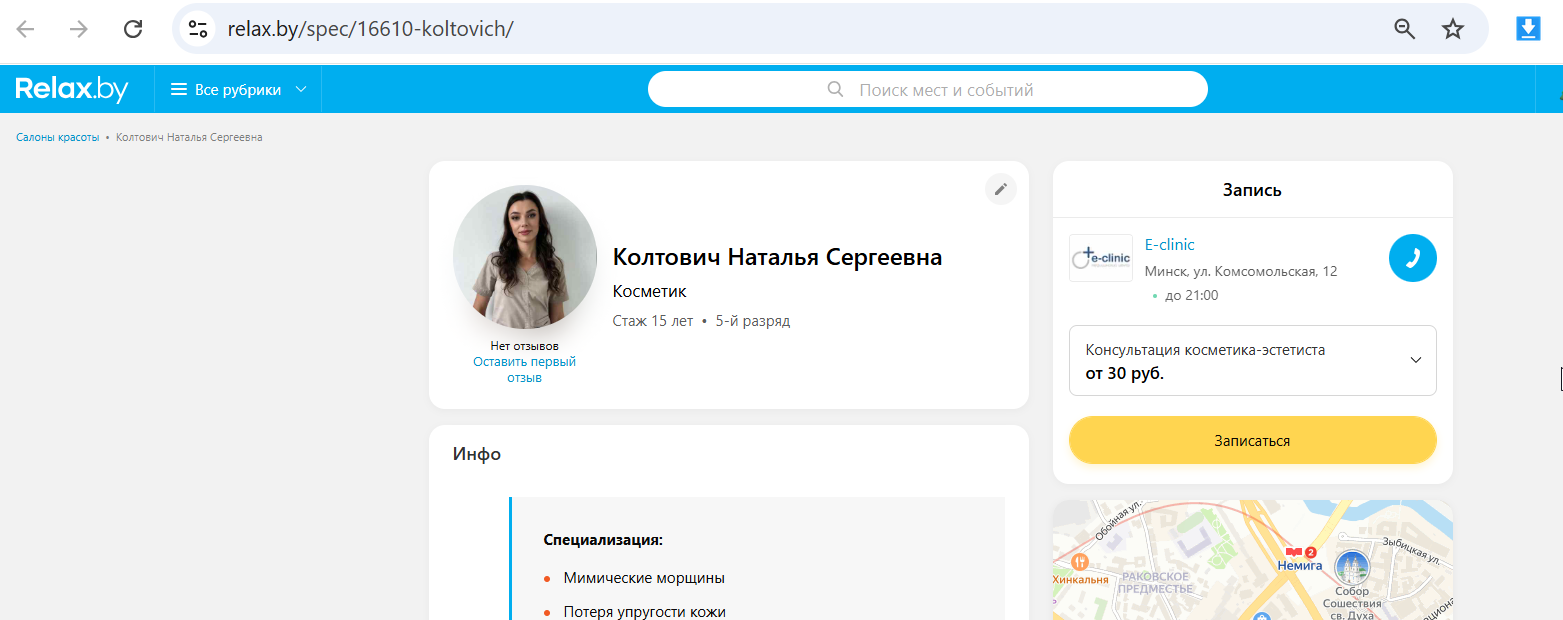Screen dimensions: 1563x620
Task: Click the address "Минск, ул. Комсомольская, 12"
Action: (1241, 271)
